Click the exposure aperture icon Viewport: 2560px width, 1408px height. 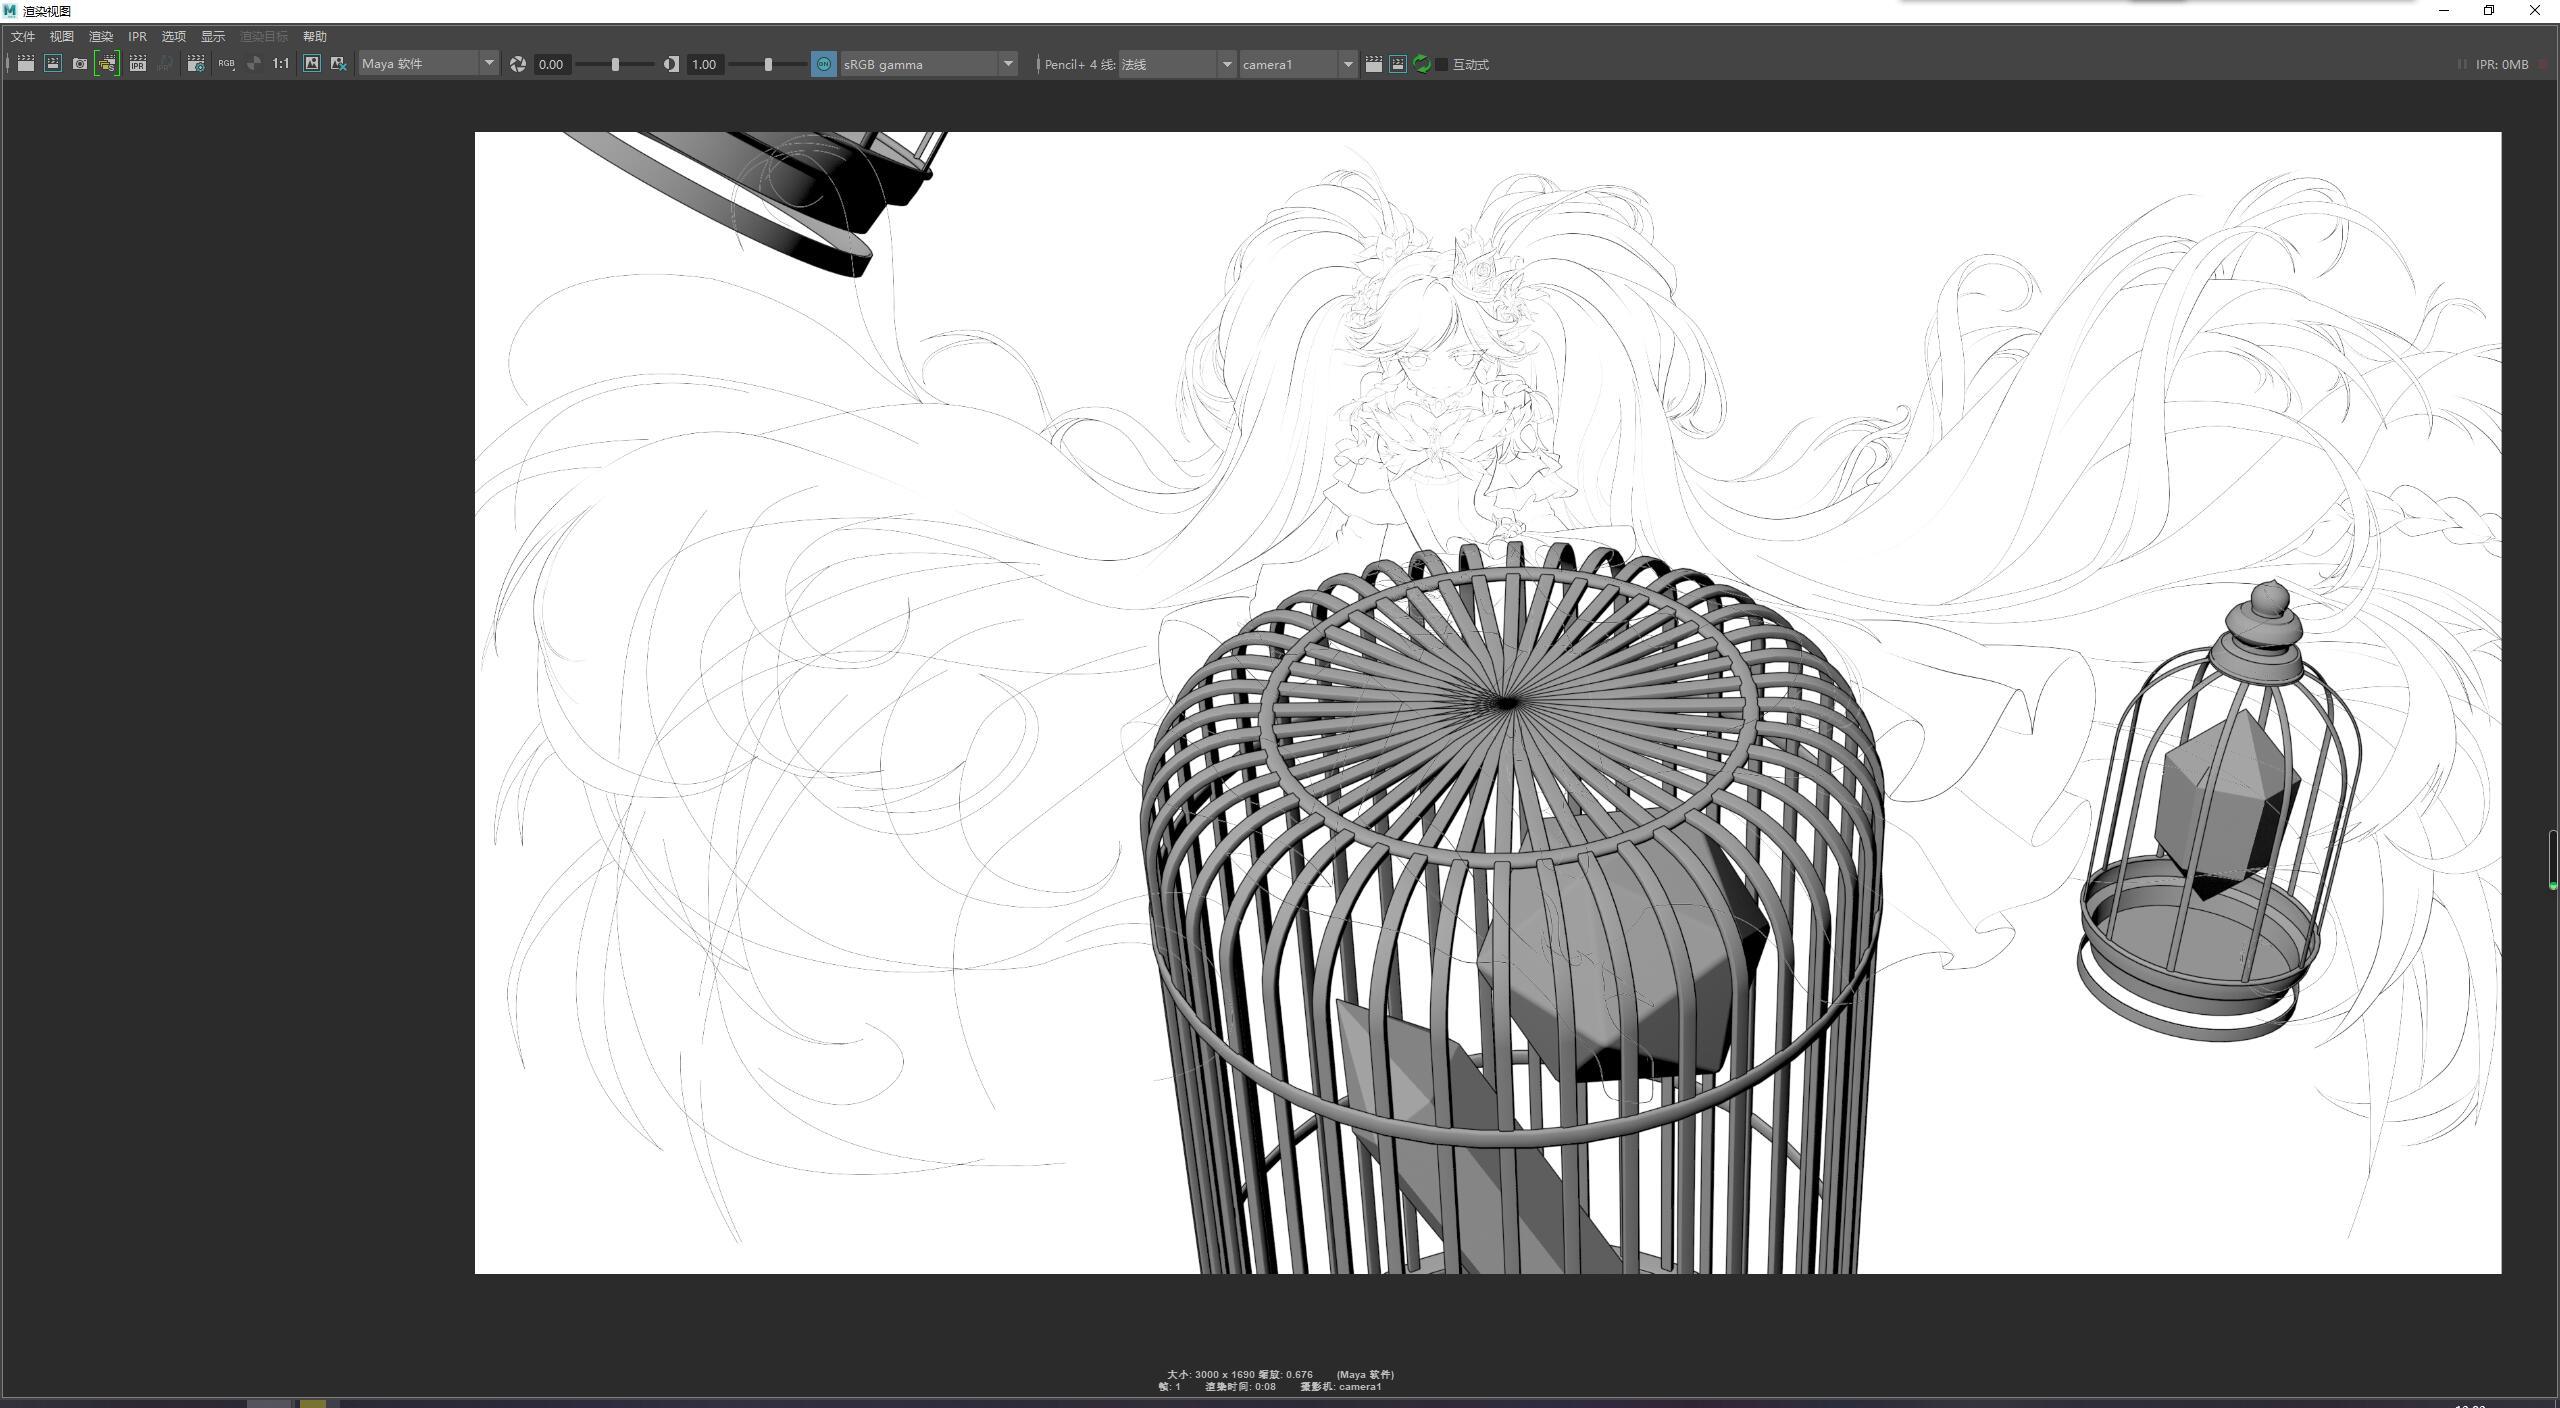(x=518, y=64)
